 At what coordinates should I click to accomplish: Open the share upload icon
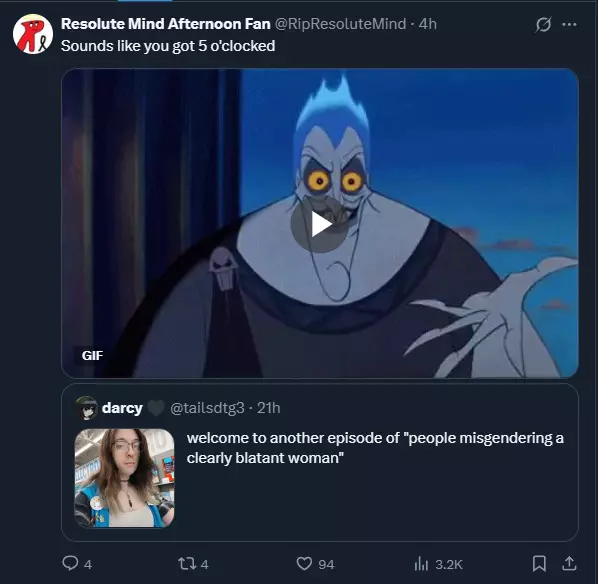569,563
